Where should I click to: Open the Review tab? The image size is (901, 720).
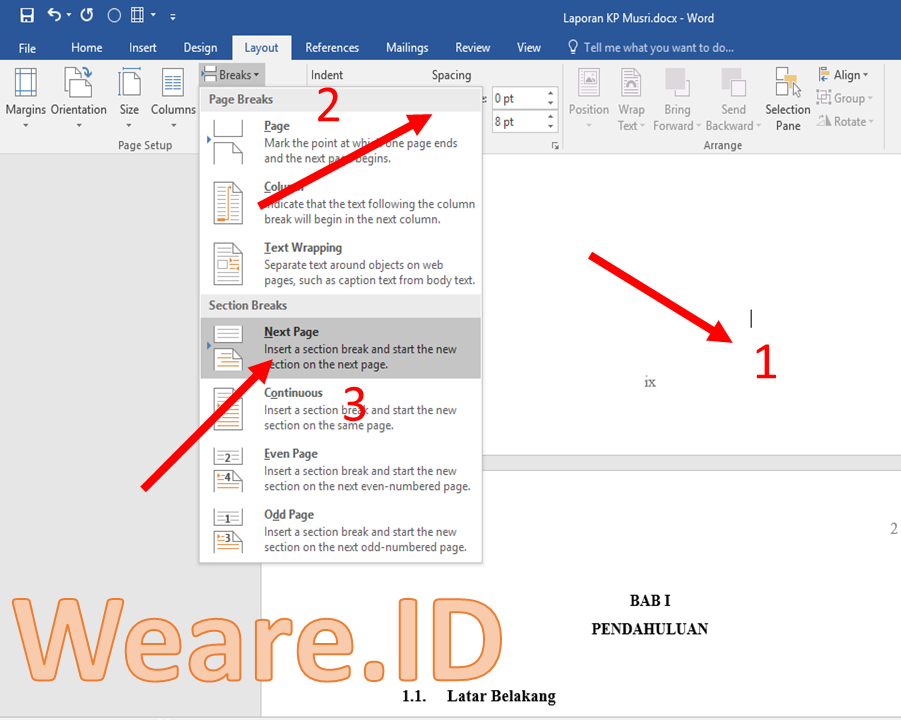(472, 48)
